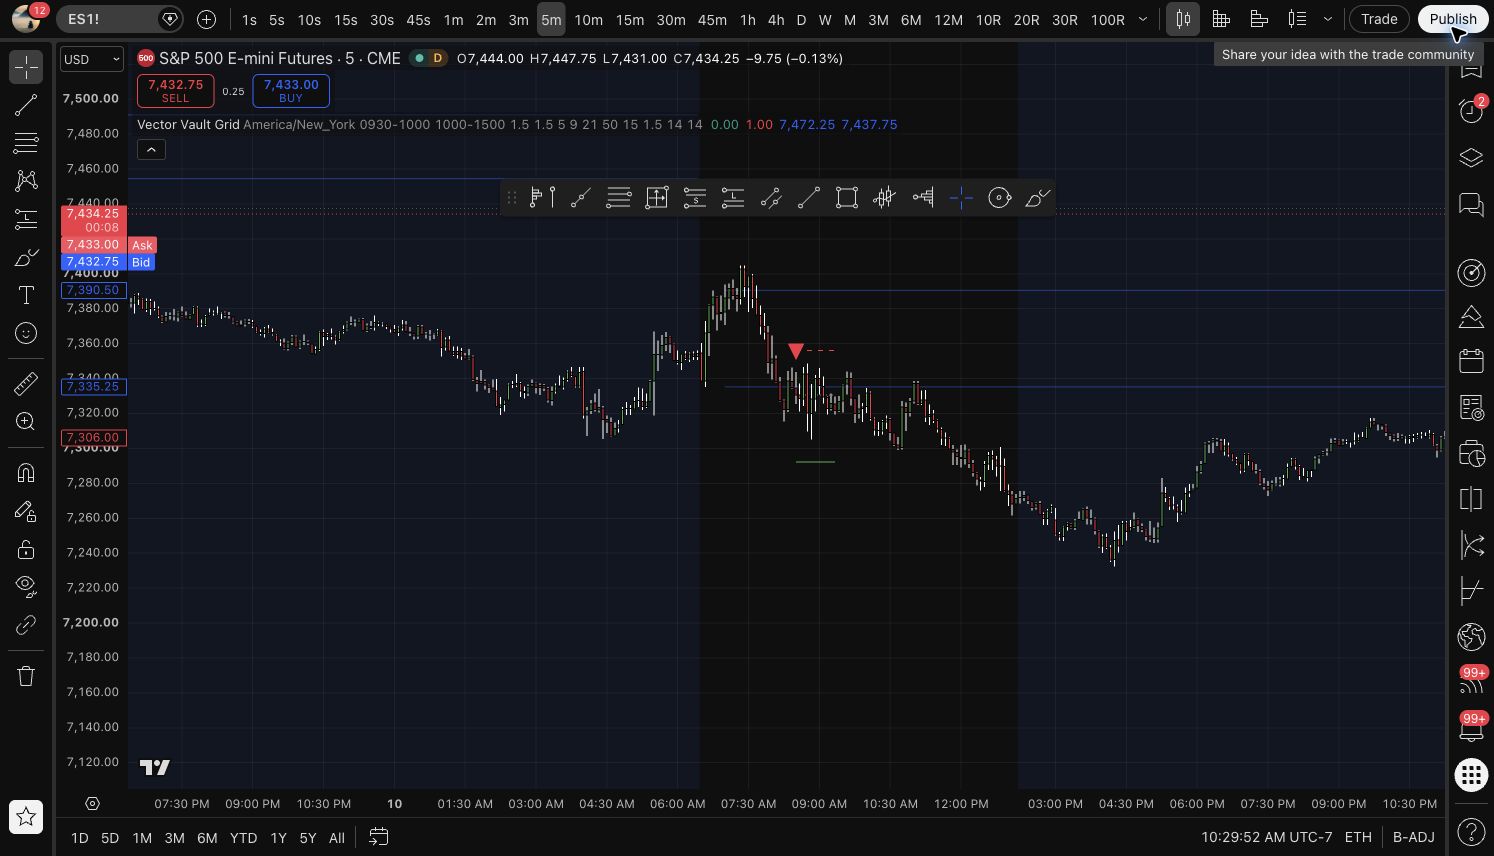
Task: Open the user profile avatar menu
Action: tap(26, 19)
